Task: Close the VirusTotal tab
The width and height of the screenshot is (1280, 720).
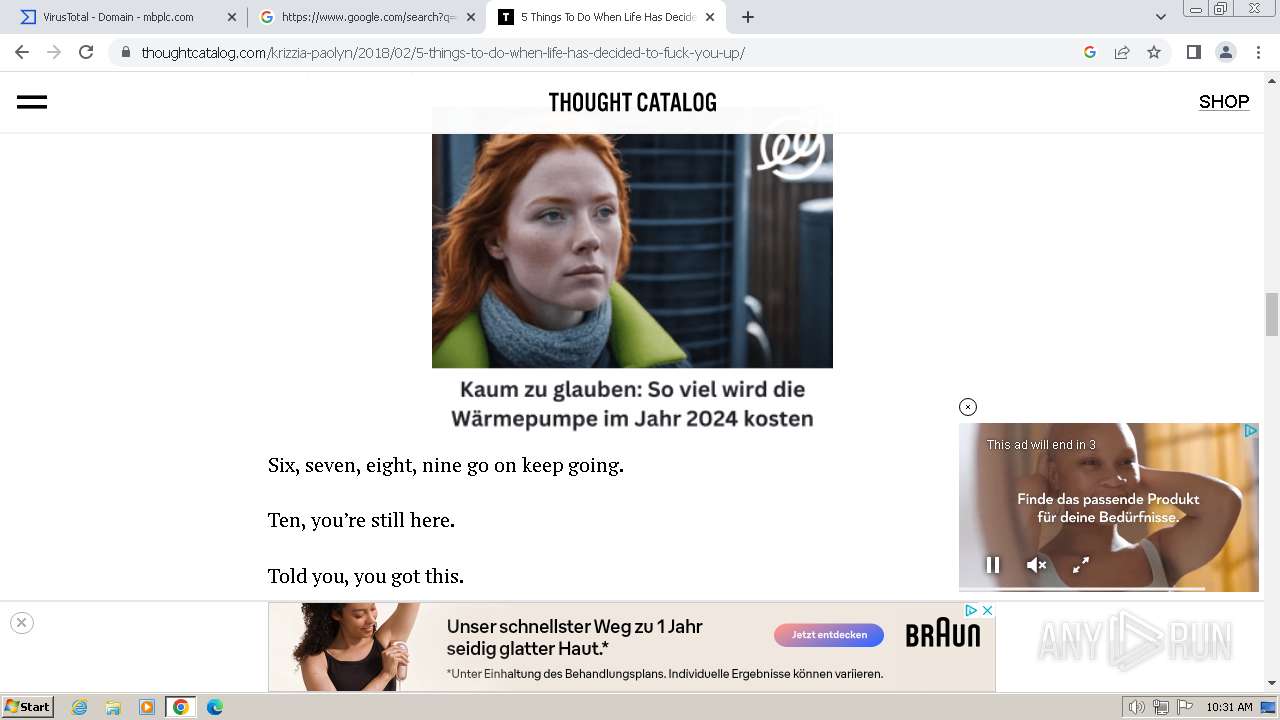Action: [232, 17]
